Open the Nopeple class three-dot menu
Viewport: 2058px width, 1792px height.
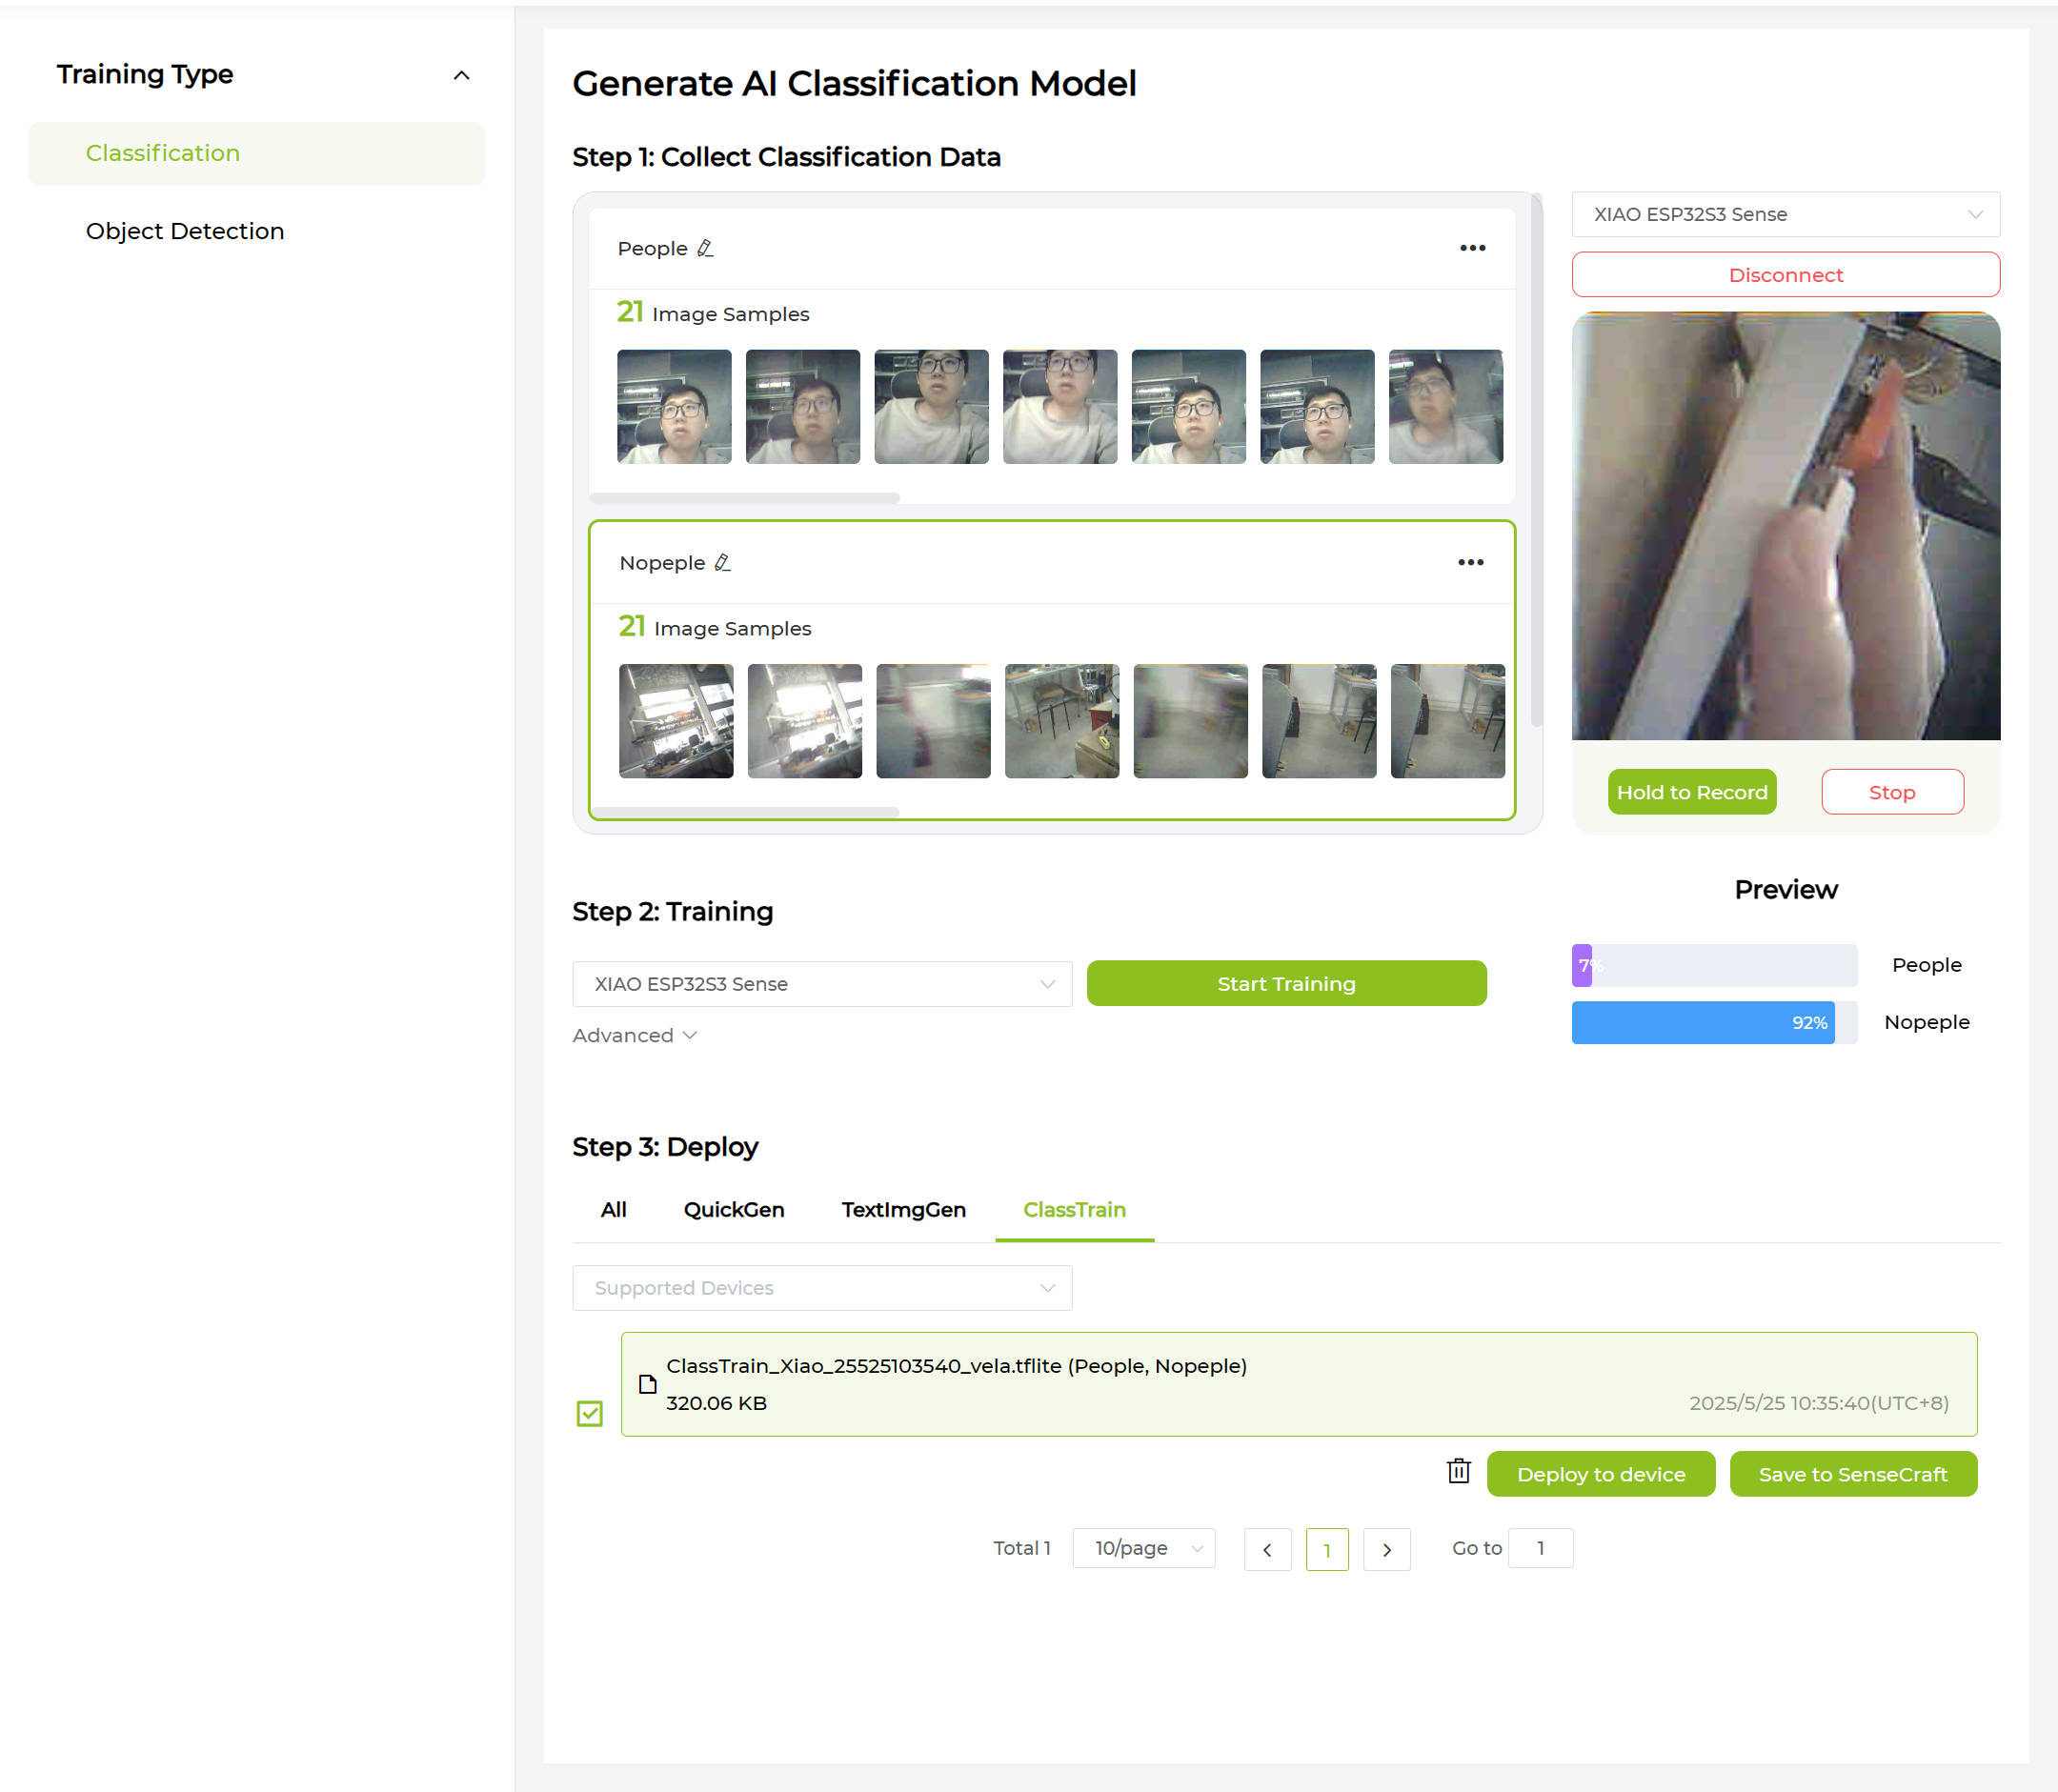pyautogui.click(x=1470, y=562)
